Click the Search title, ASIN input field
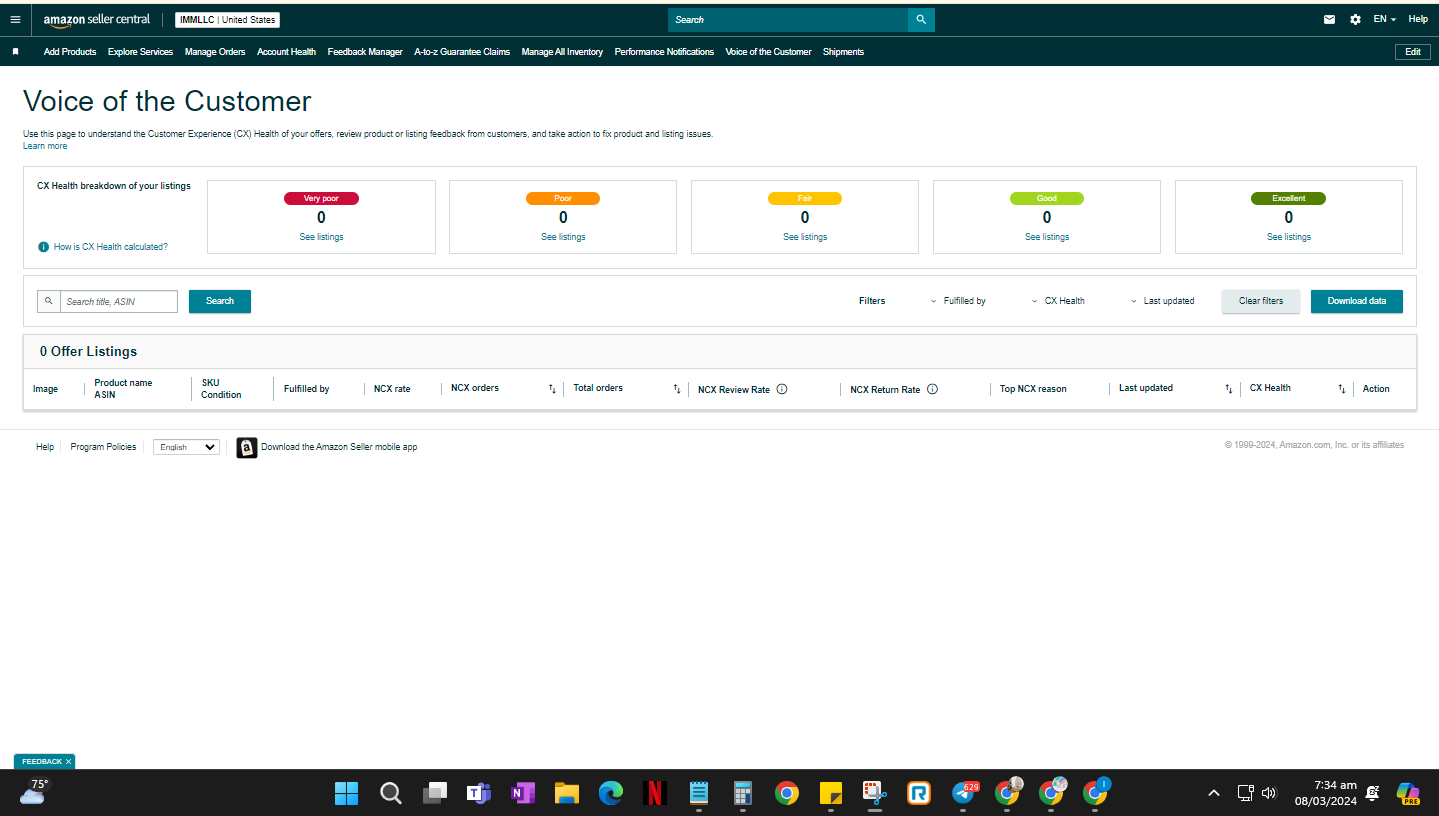The width and height of the screenshot is (1439, 816). tap(119, 301)
